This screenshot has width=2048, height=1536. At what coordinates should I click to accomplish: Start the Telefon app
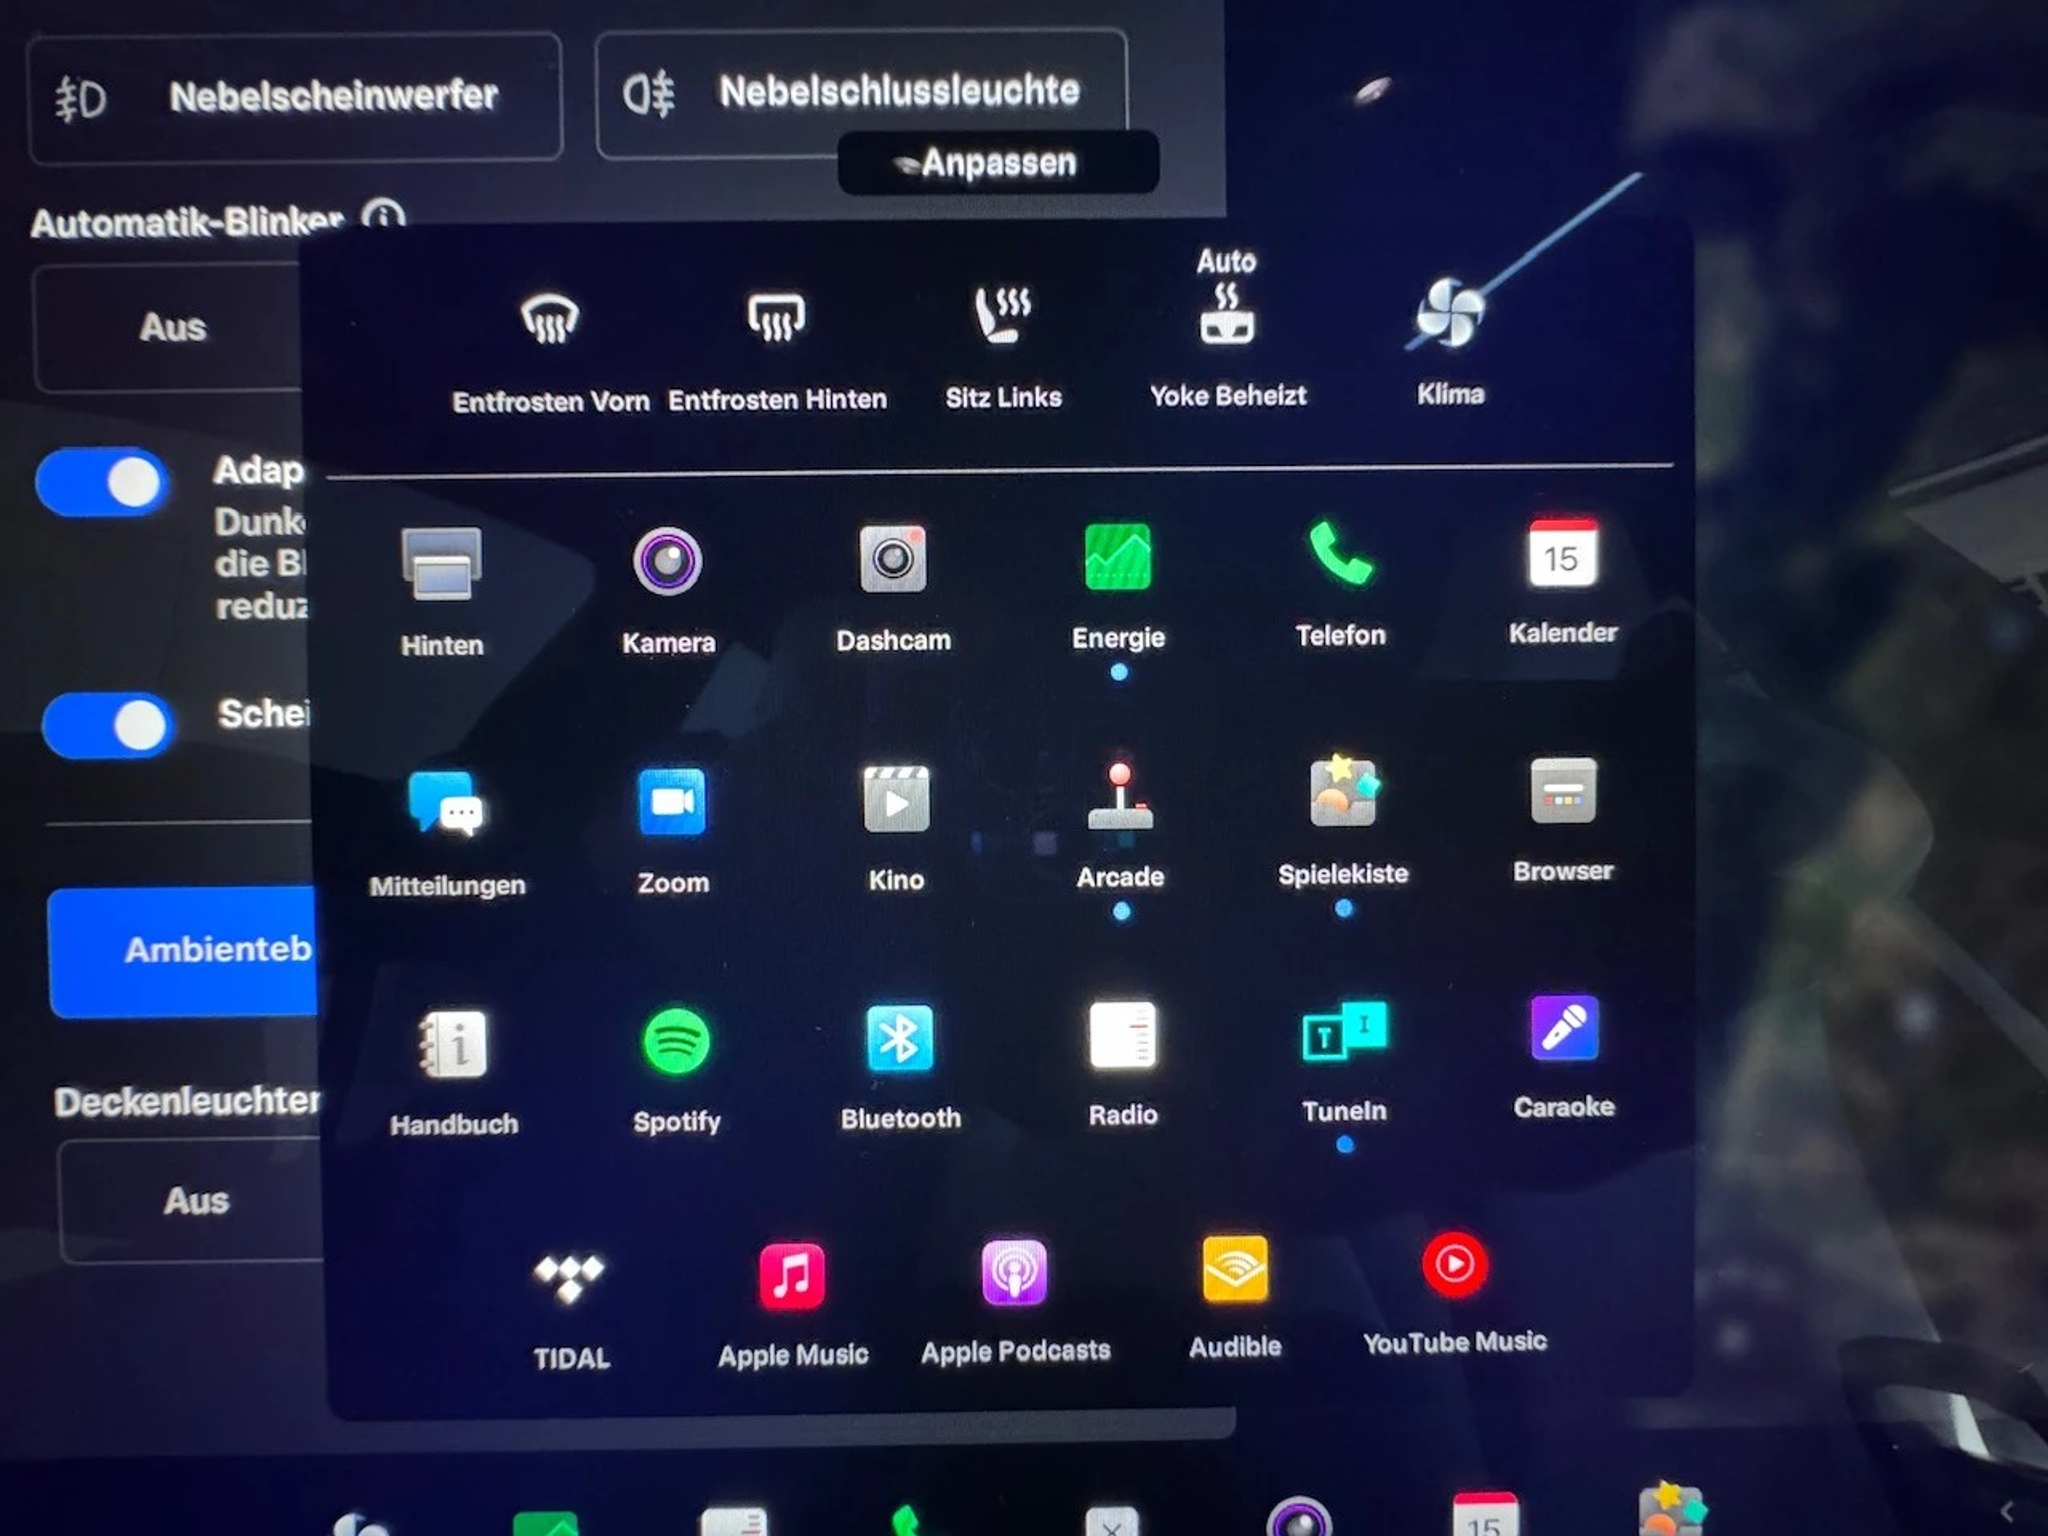click(1340, 555)
